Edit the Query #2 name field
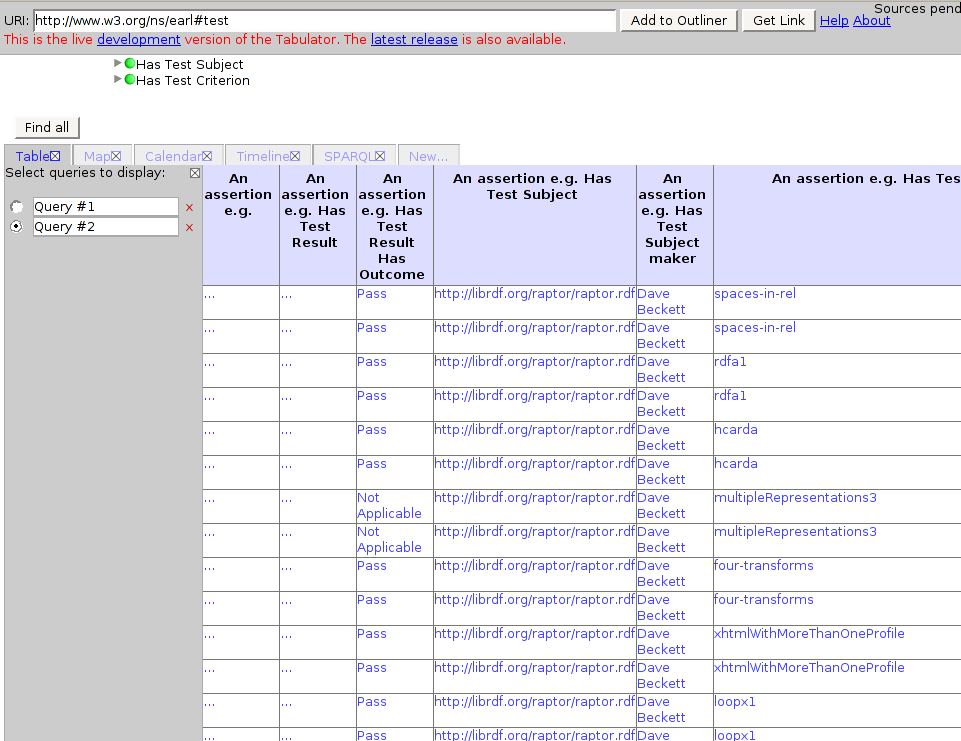This screenshot has height=741, width=961. [x=105, y=226]
